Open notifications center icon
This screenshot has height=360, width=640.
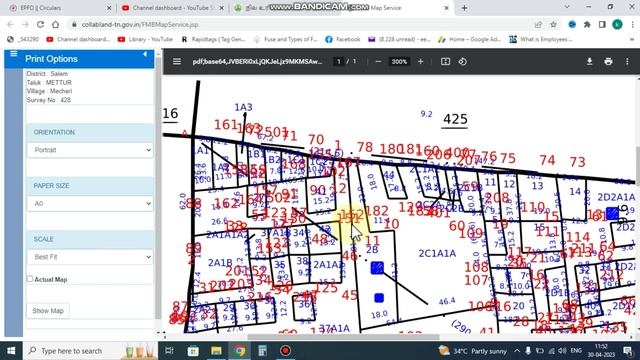point(628,351)
